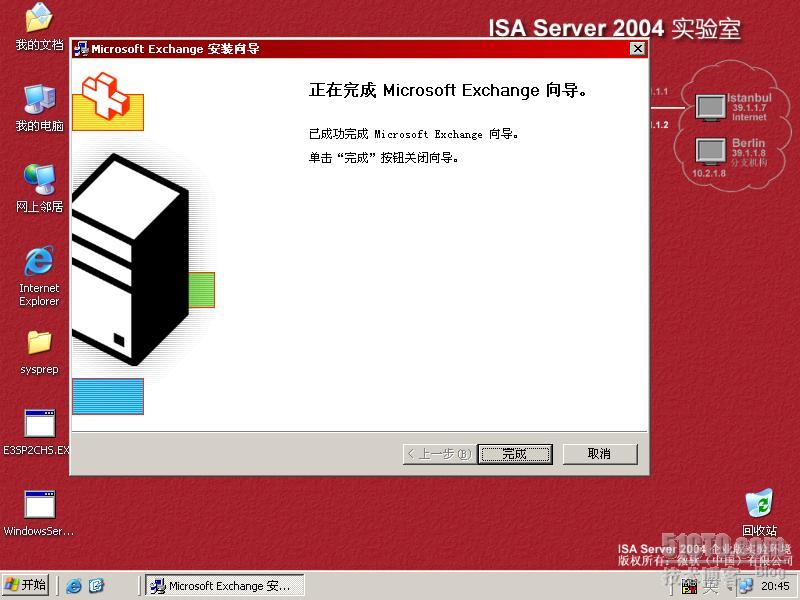Click the disabled 上一步 (Back) button

click(x=440, y=454)
